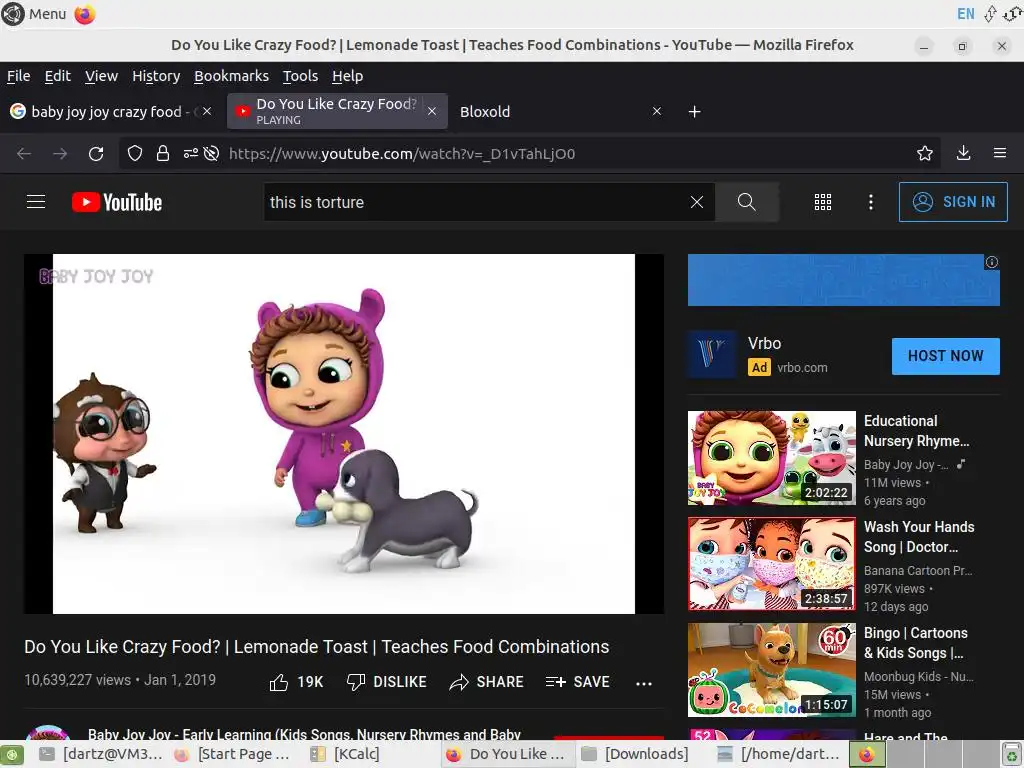Open the File menu
Image resolution: width=1024 pixels, height=768 pixels.
[18, 76]
